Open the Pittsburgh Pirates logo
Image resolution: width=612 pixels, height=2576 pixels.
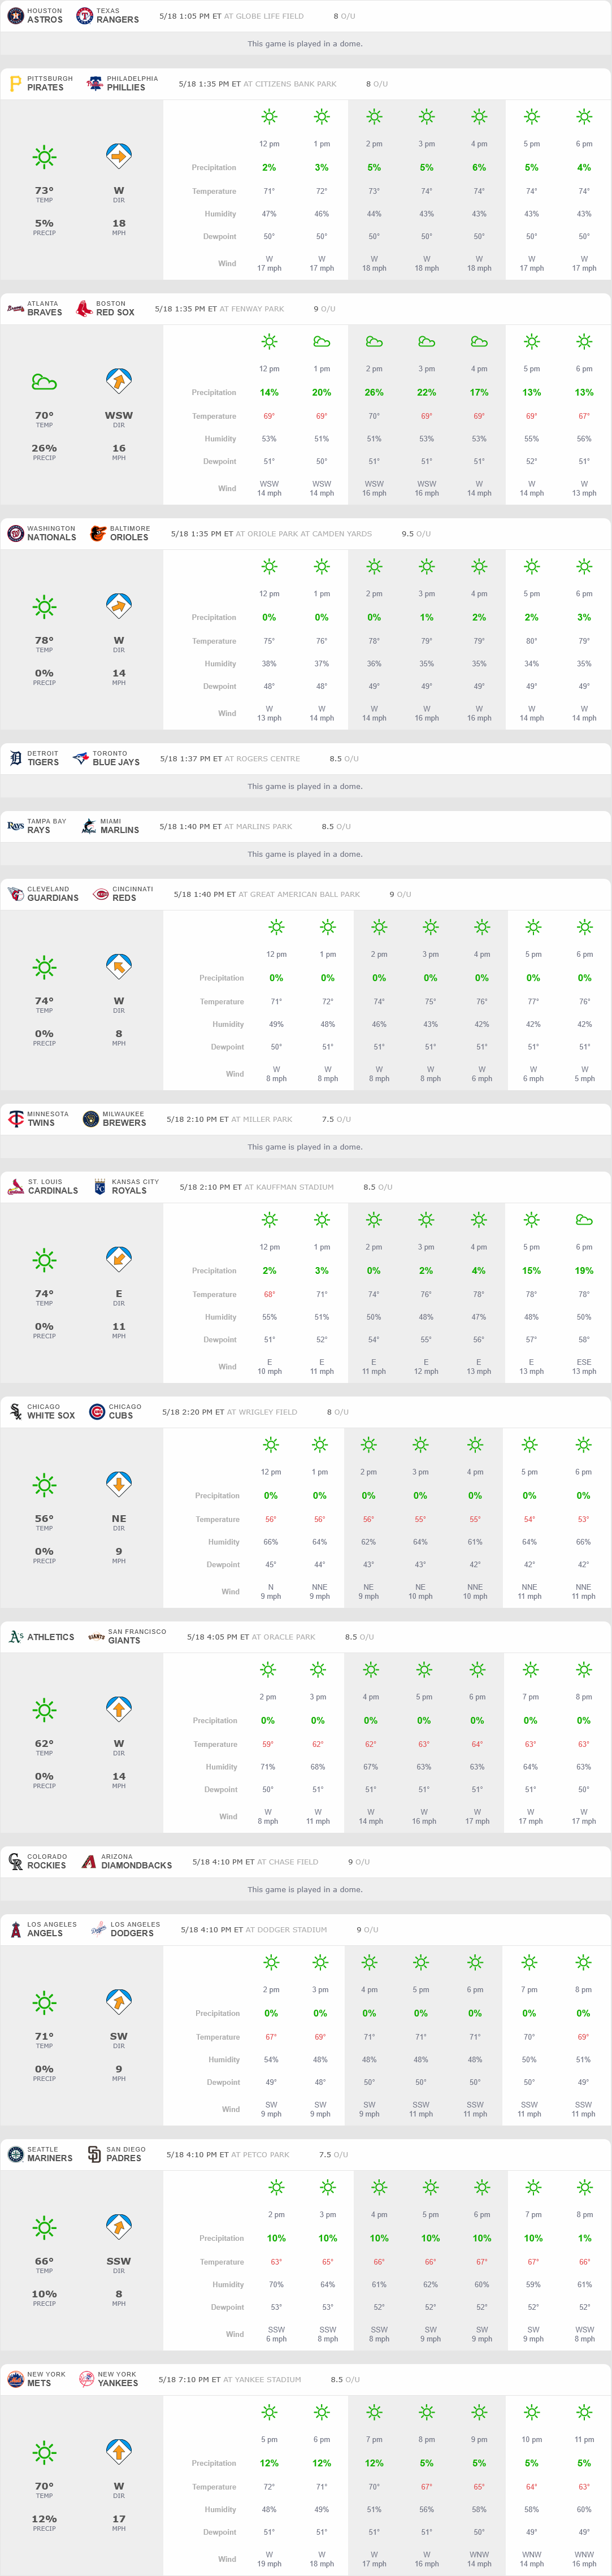(x=15, y=84)
